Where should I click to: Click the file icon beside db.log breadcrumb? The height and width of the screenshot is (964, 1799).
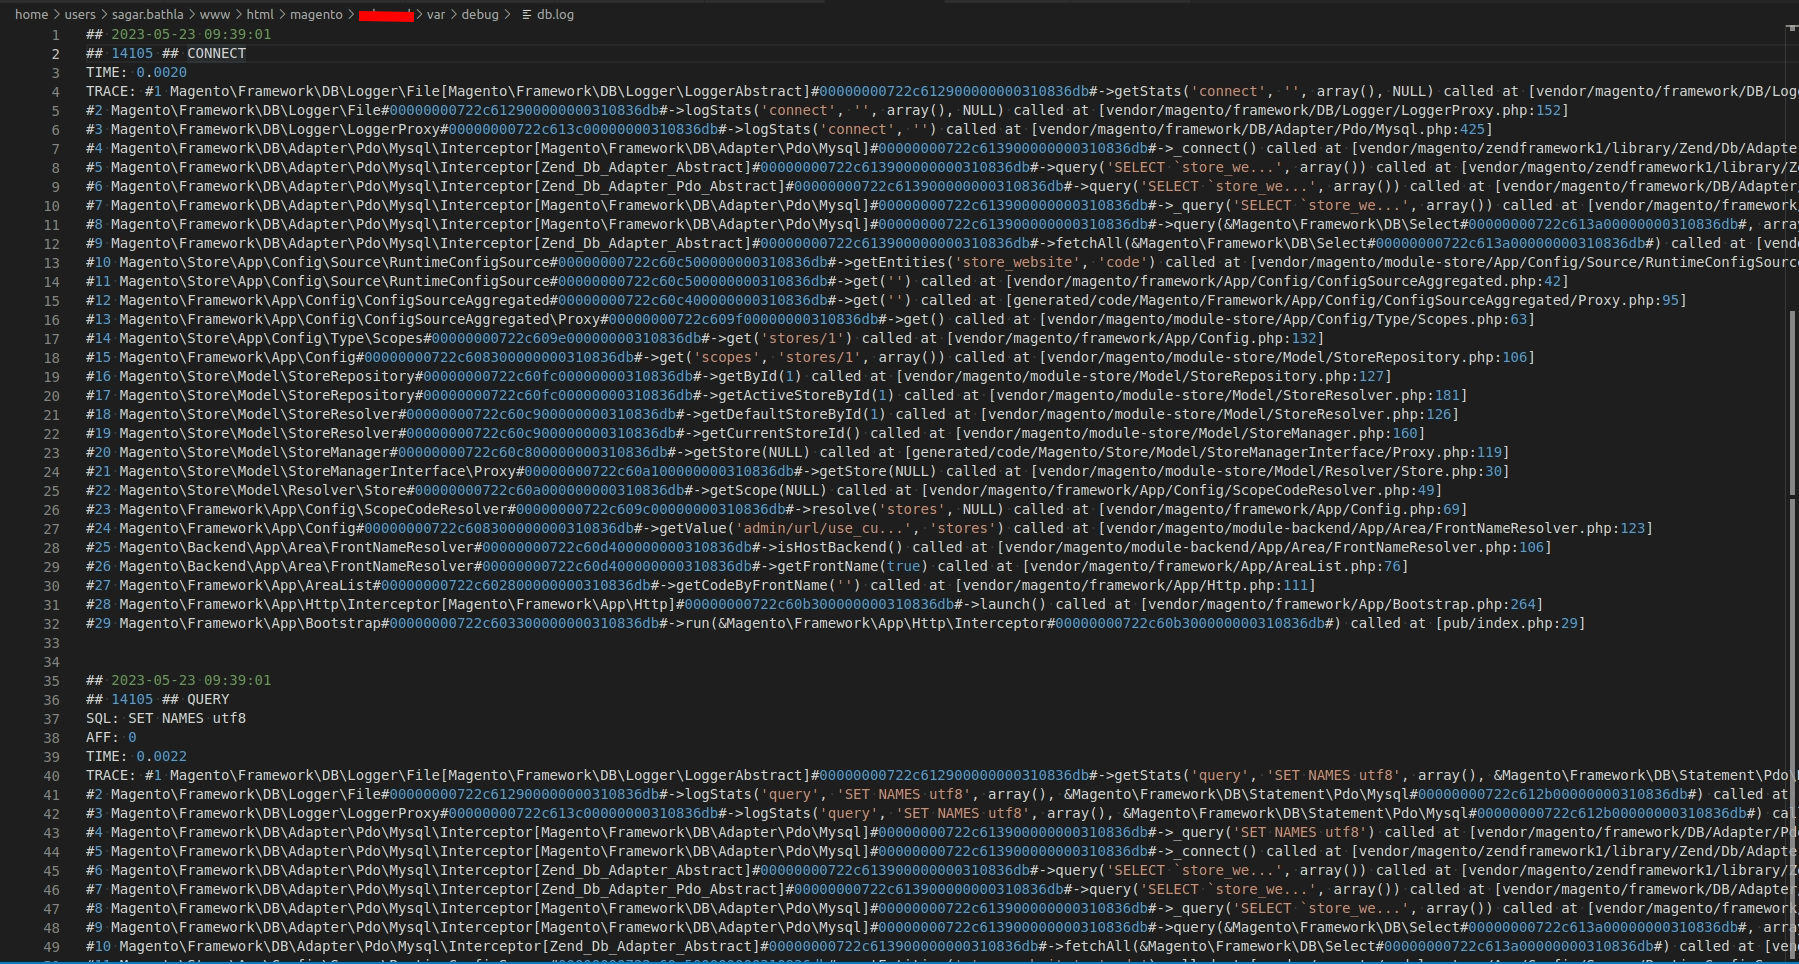click(527, 15)
